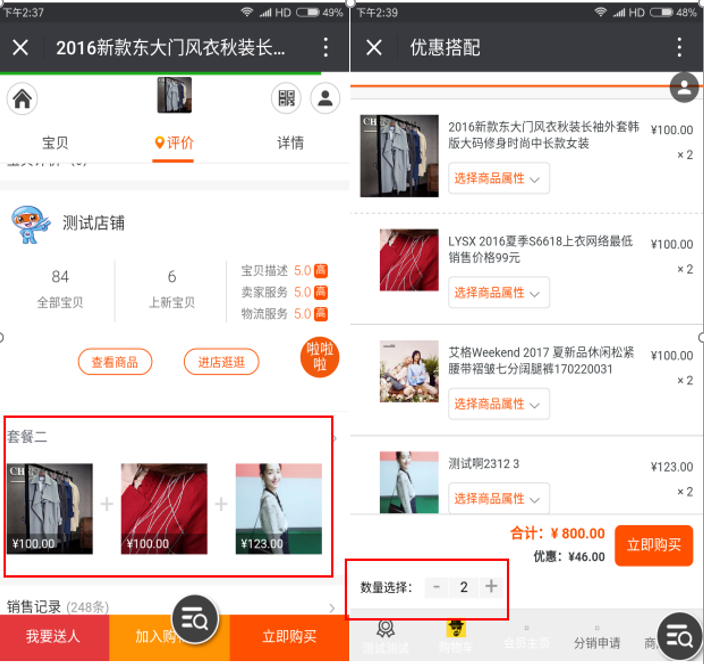This screenshot has height=664, width=704.
Task: Click the 进店逛逛 button
Action: pyautogui.click(x=220, y=362)
